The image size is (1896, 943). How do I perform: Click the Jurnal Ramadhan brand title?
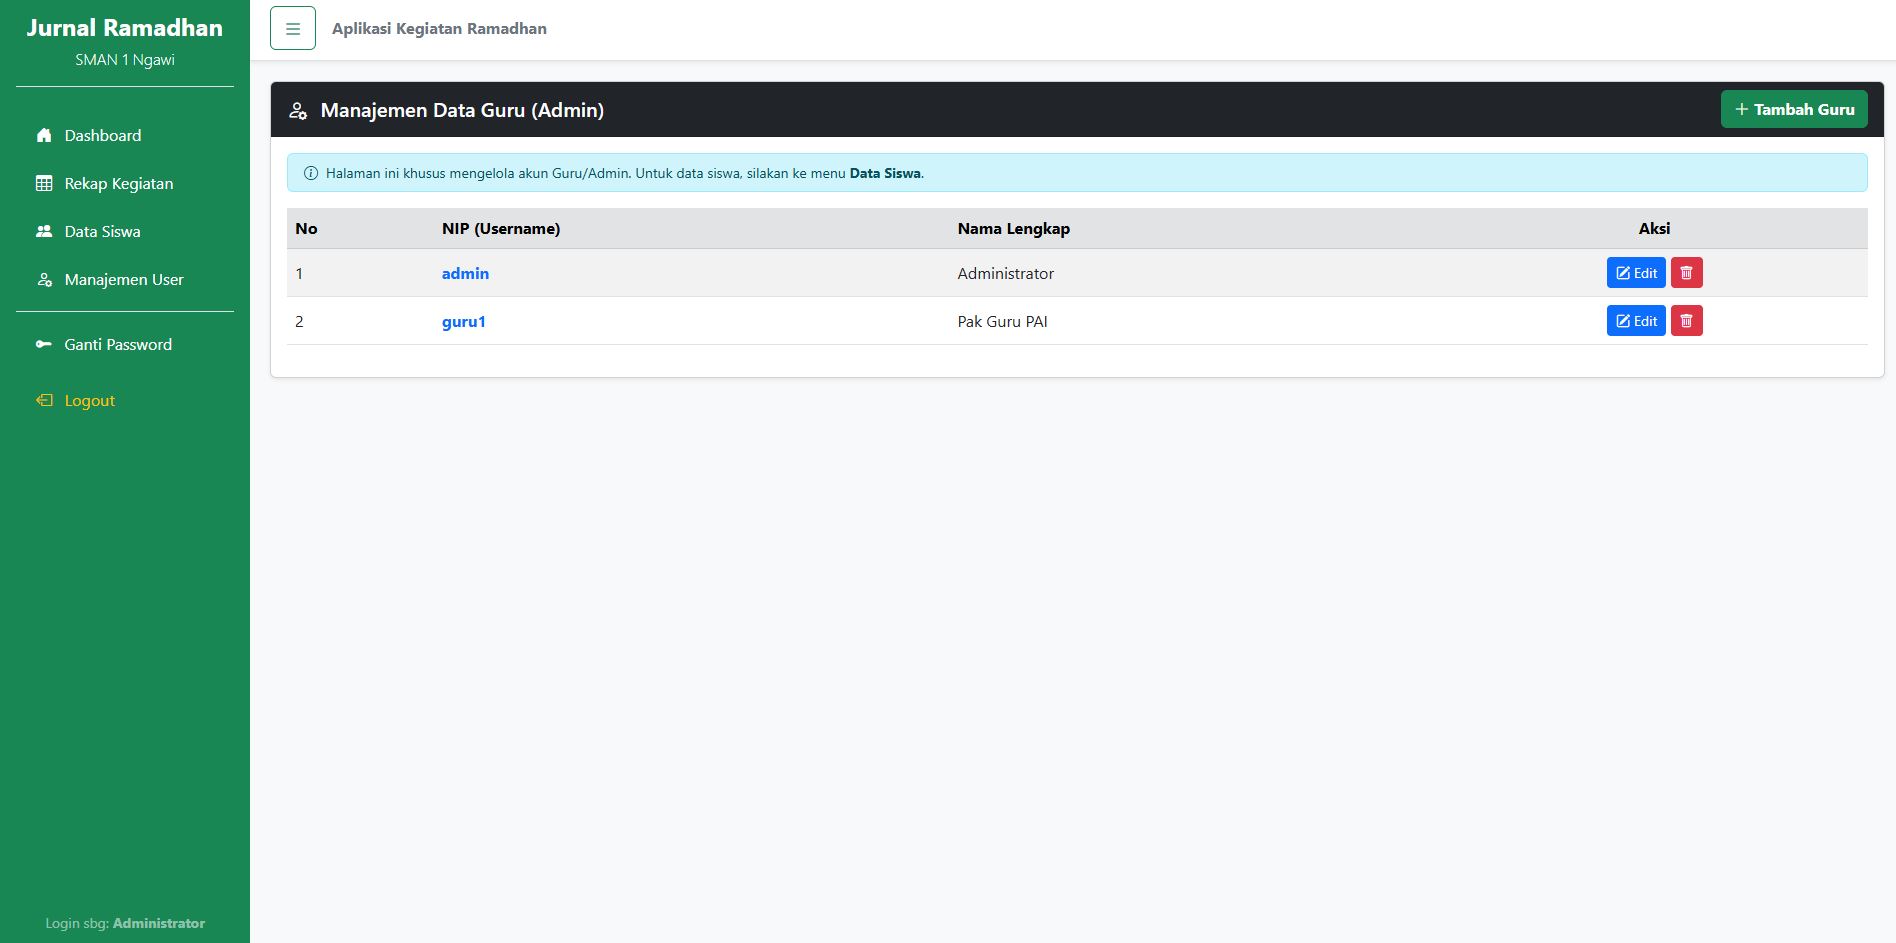tap(125, 28)
